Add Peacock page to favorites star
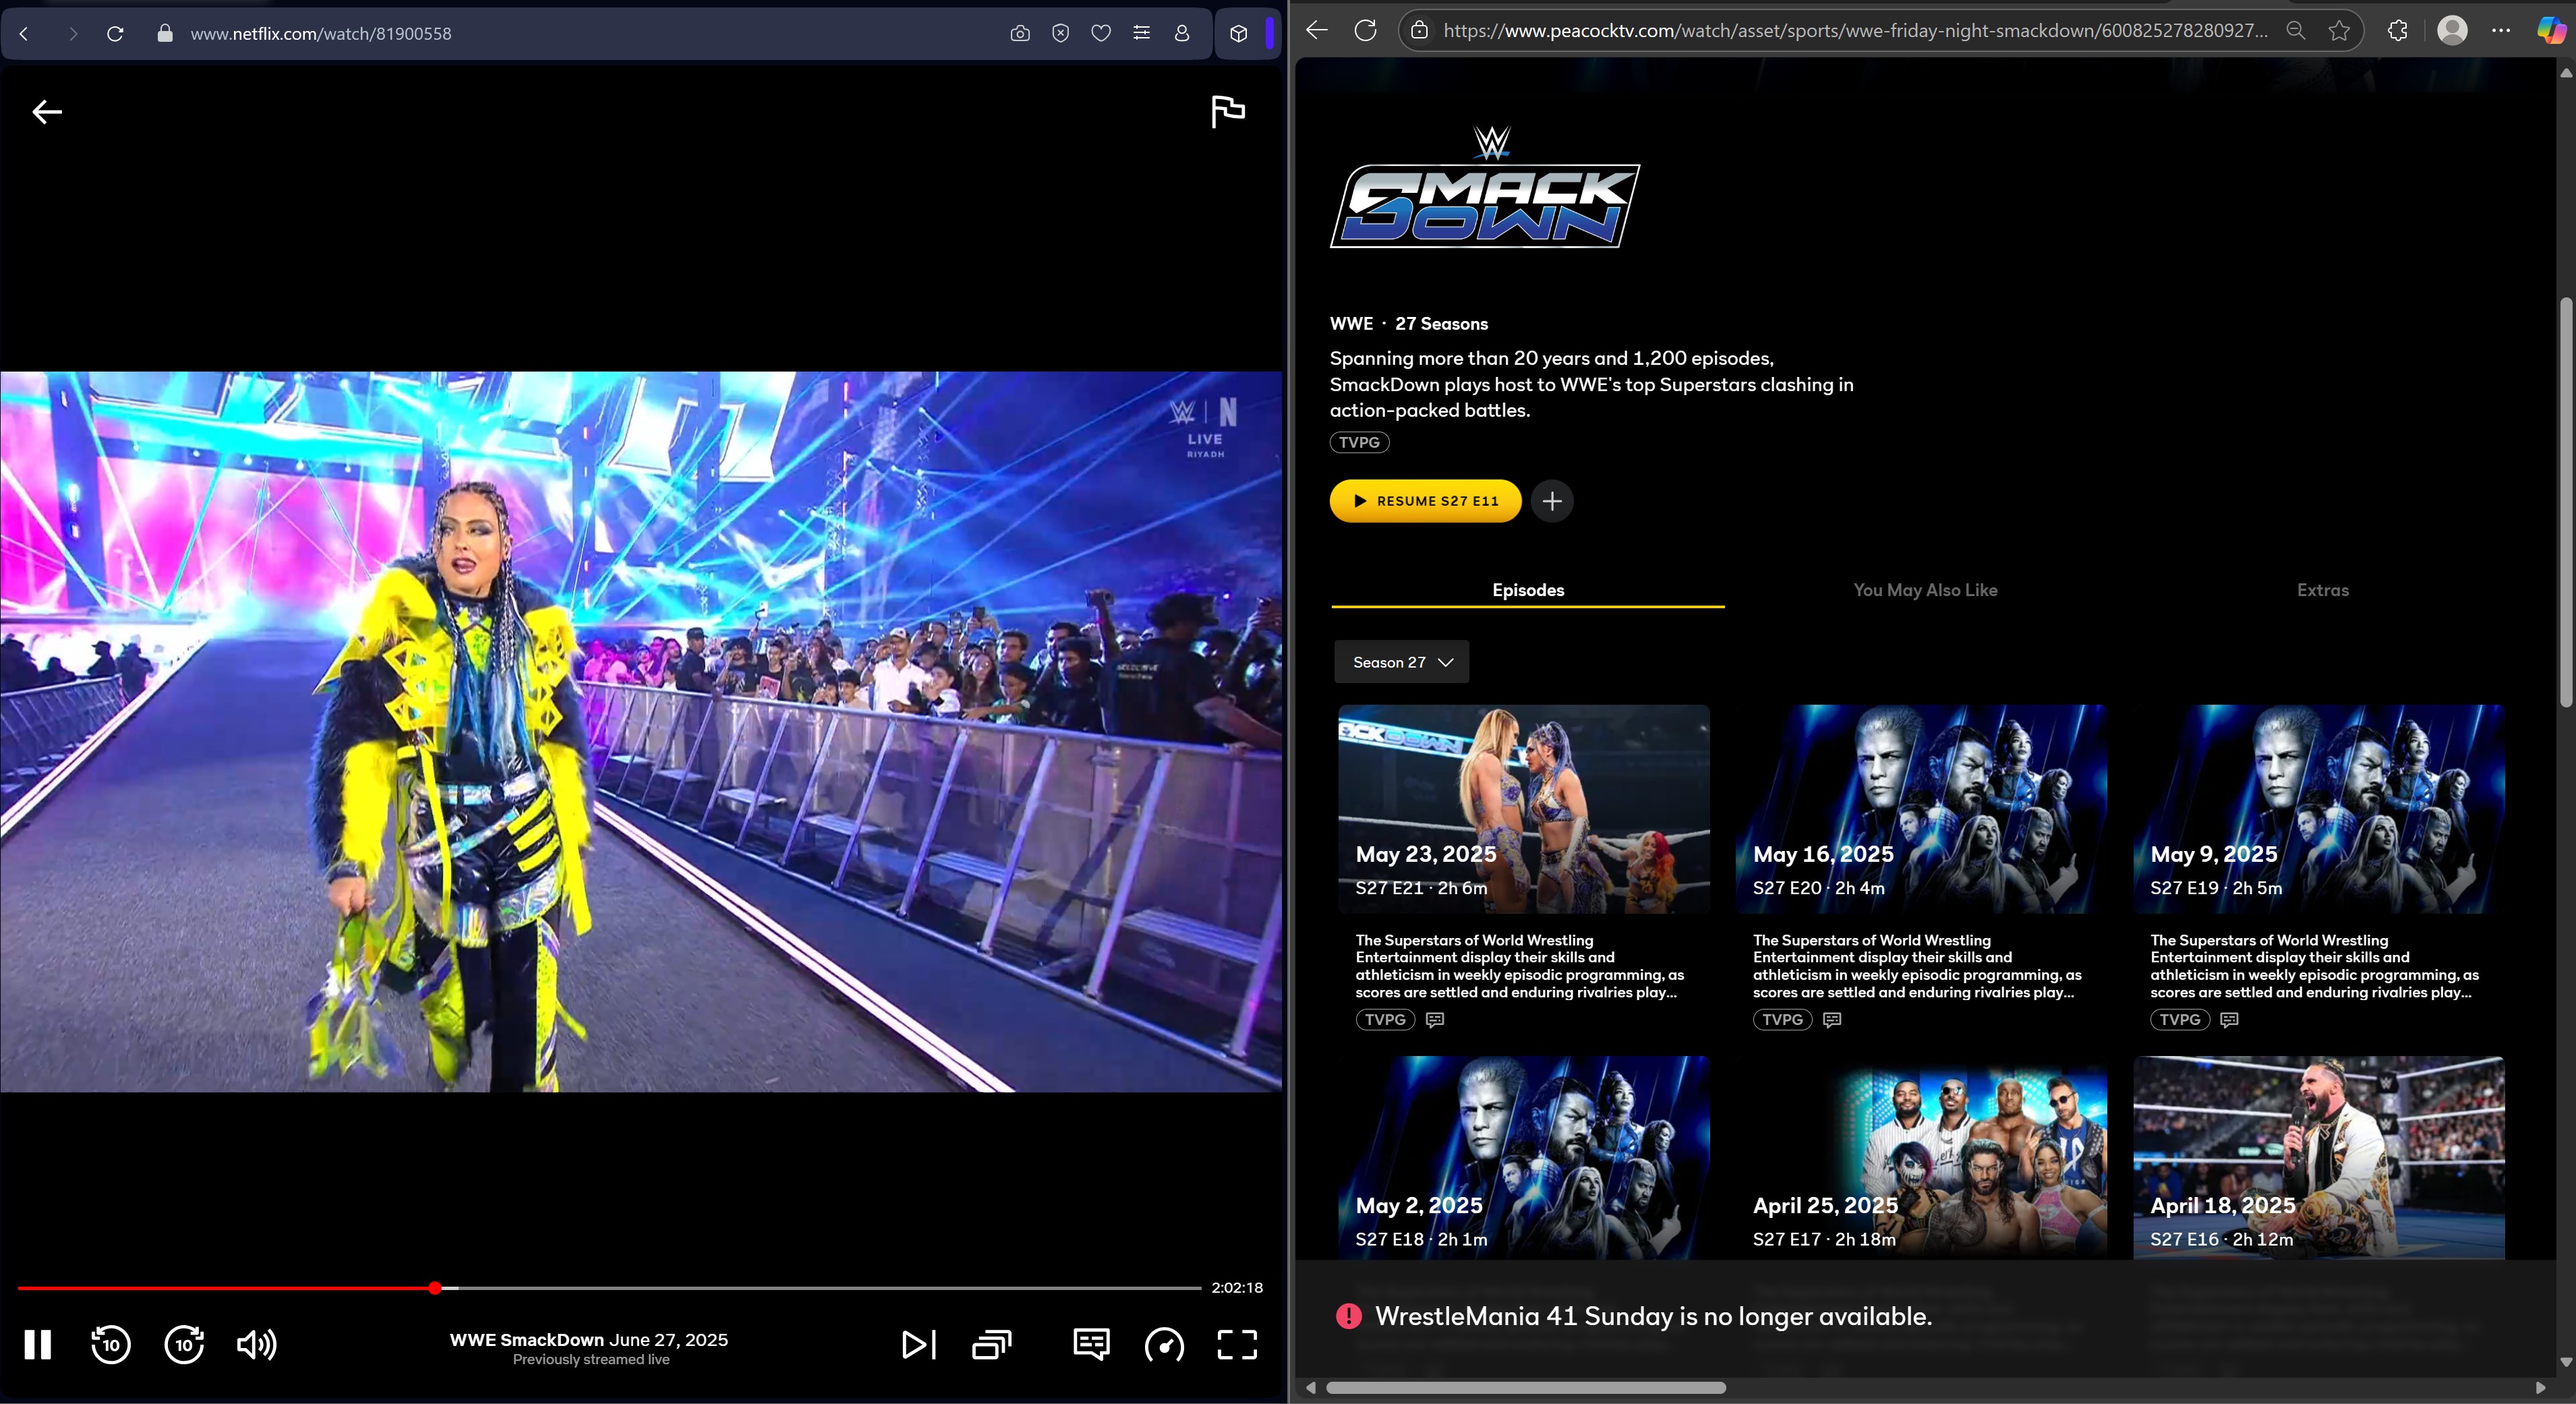The width and height of the screenshot is (2576, 1404). [x=2339, y=30]
